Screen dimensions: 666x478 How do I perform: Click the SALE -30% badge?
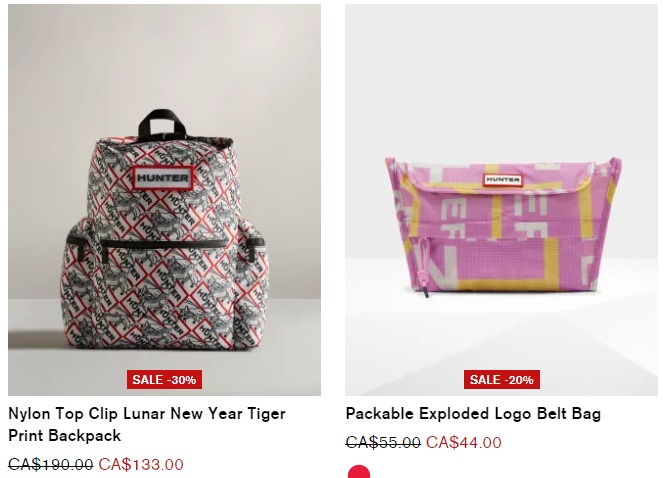(x=164, y=379)
